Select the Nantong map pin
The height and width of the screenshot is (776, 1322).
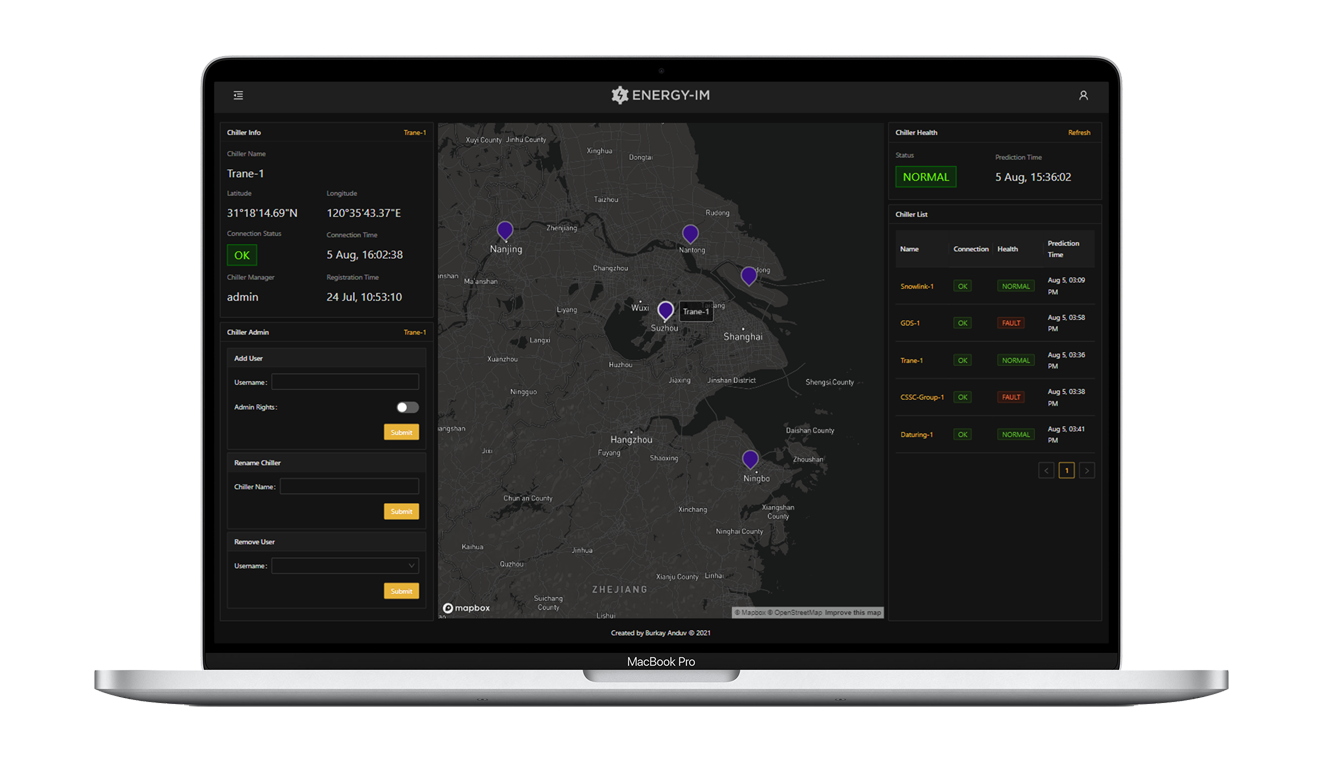click(x=690, y=234)
